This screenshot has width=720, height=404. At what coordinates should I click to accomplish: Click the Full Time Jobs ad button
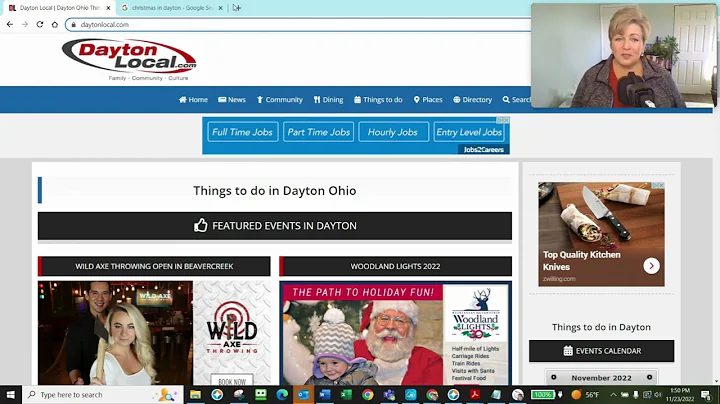[x=242, y=132]
